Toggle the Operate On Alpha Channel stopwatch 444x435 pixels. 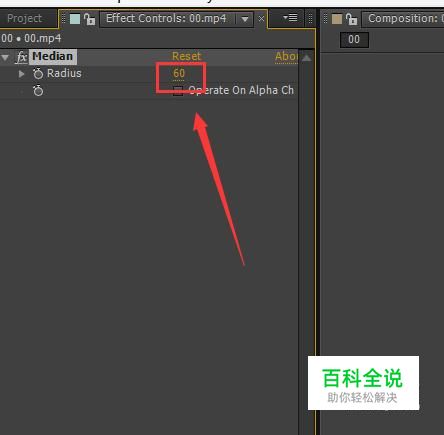pyautogui.click(x=38, y=90)
